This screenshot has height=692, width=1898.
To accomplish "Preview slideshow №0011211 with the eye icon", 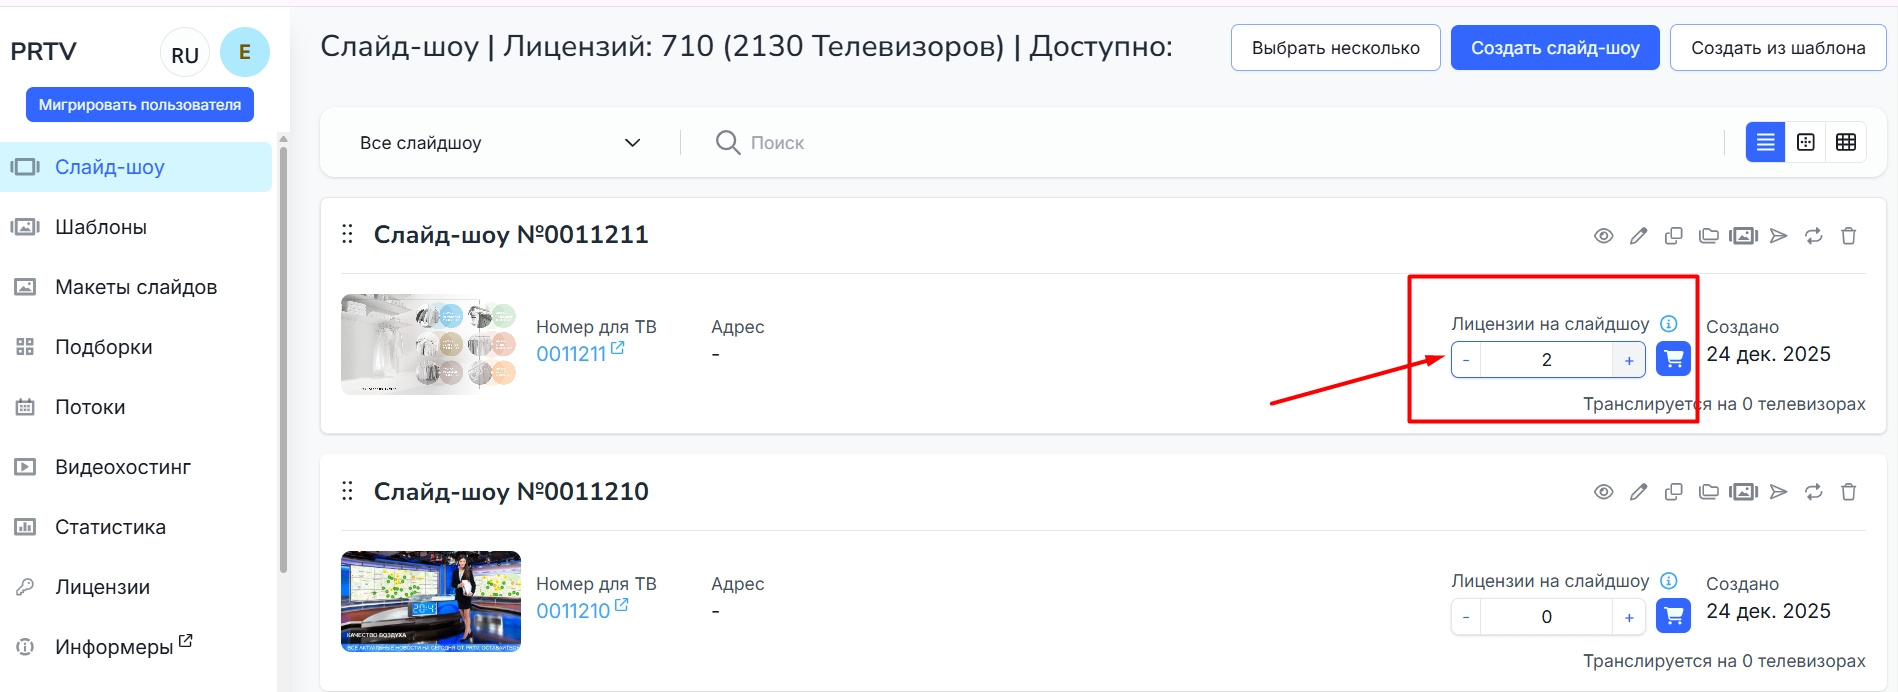I will 1603,236.
